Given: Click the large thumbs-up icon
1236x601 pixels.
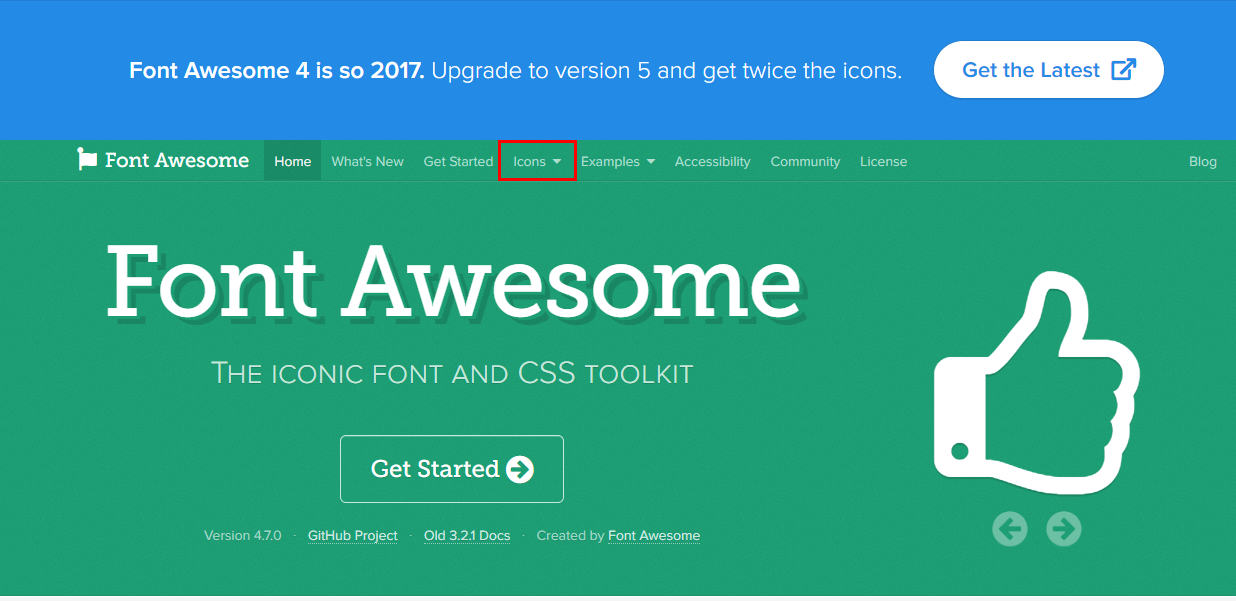Looking at the screenshot, I should click(x=1037, y=382).
